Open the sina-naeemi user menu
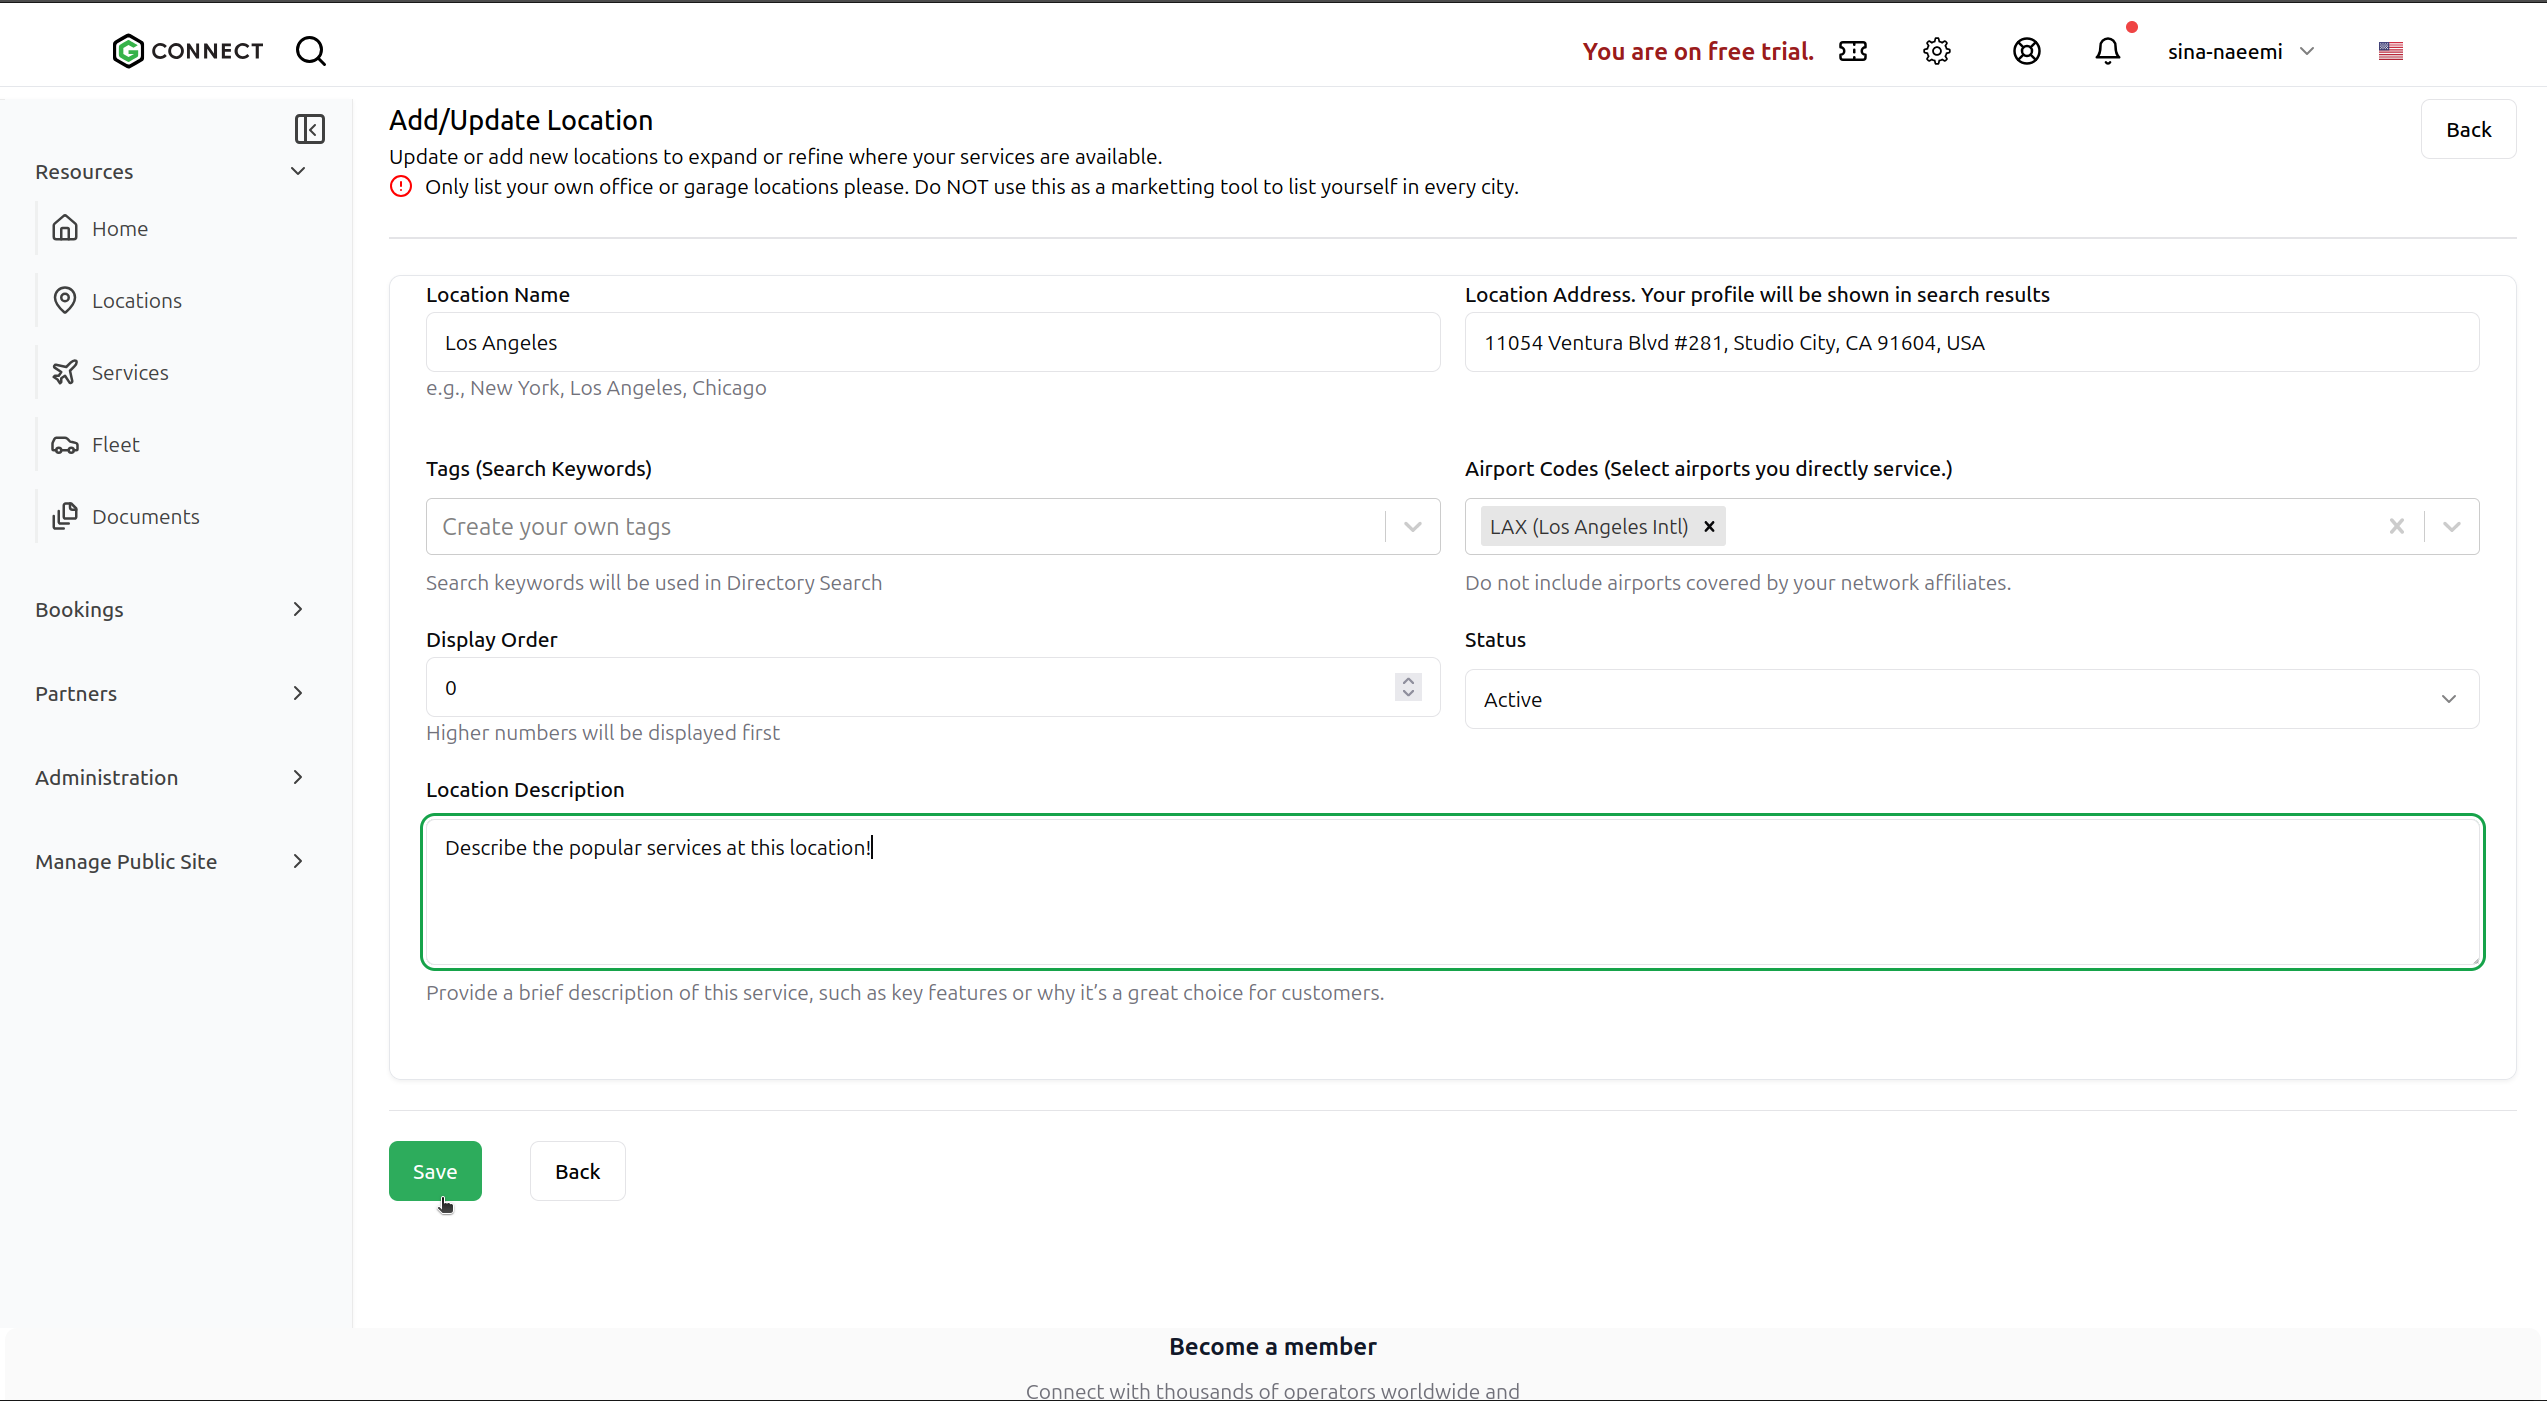This screenshot has width=2547, height=1401. point(2240,51)
